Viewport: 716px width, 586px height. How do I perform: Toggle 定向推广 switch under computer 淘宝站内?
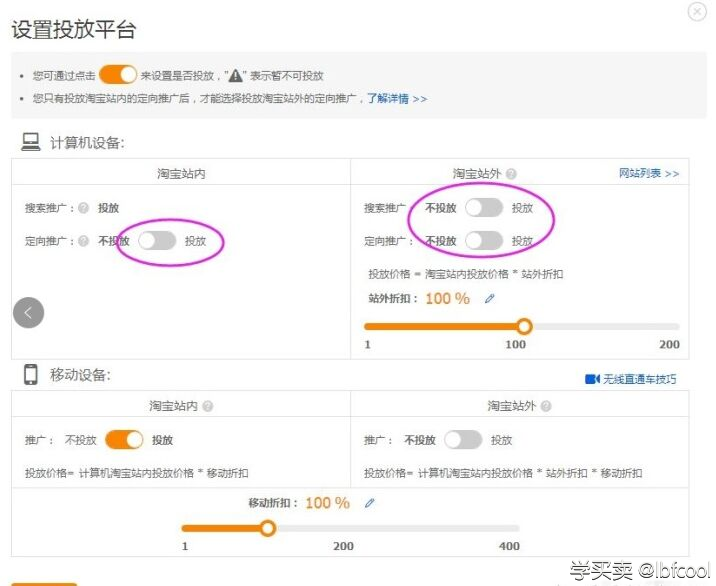pos(157,241)
